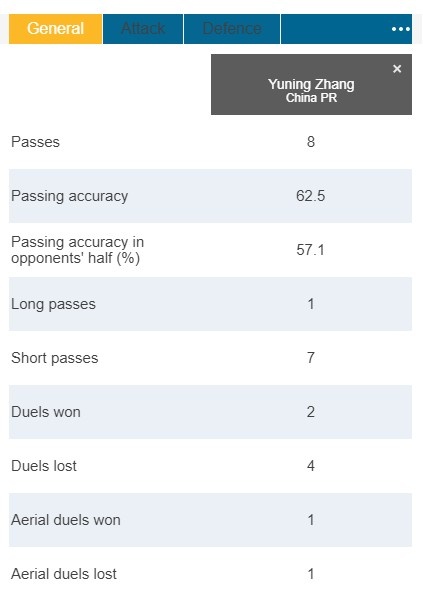Click the Long passes row
This screenshot has height=612, width=423.
click(x=210, y=304)
